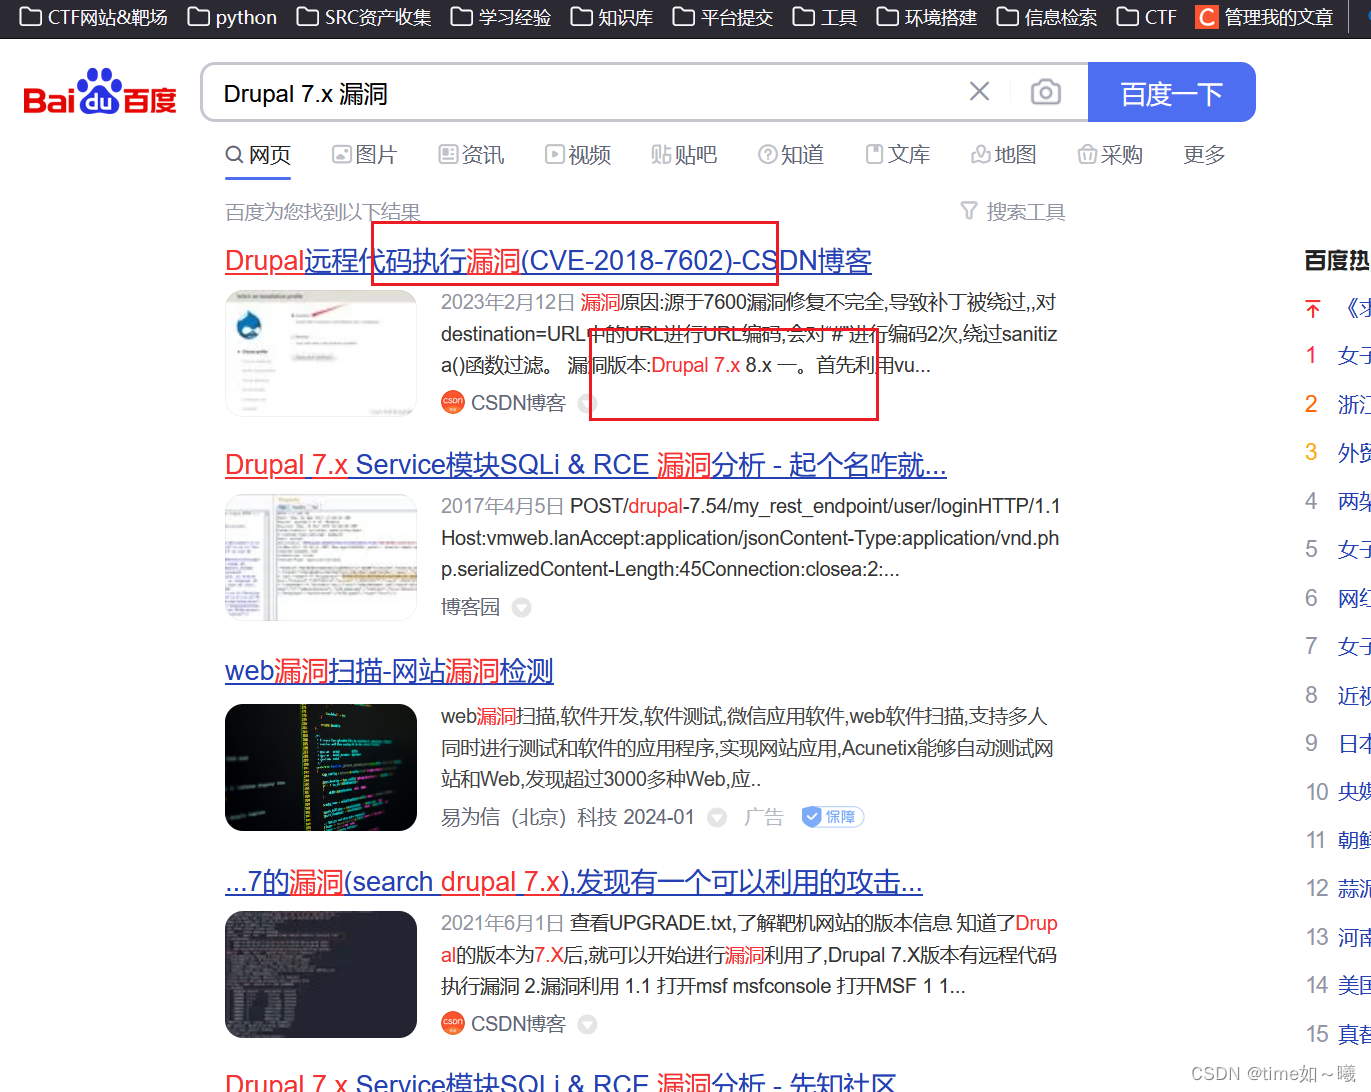
Task: Open the SRC资产收集 bookmark folder
Action: point(364,17)
